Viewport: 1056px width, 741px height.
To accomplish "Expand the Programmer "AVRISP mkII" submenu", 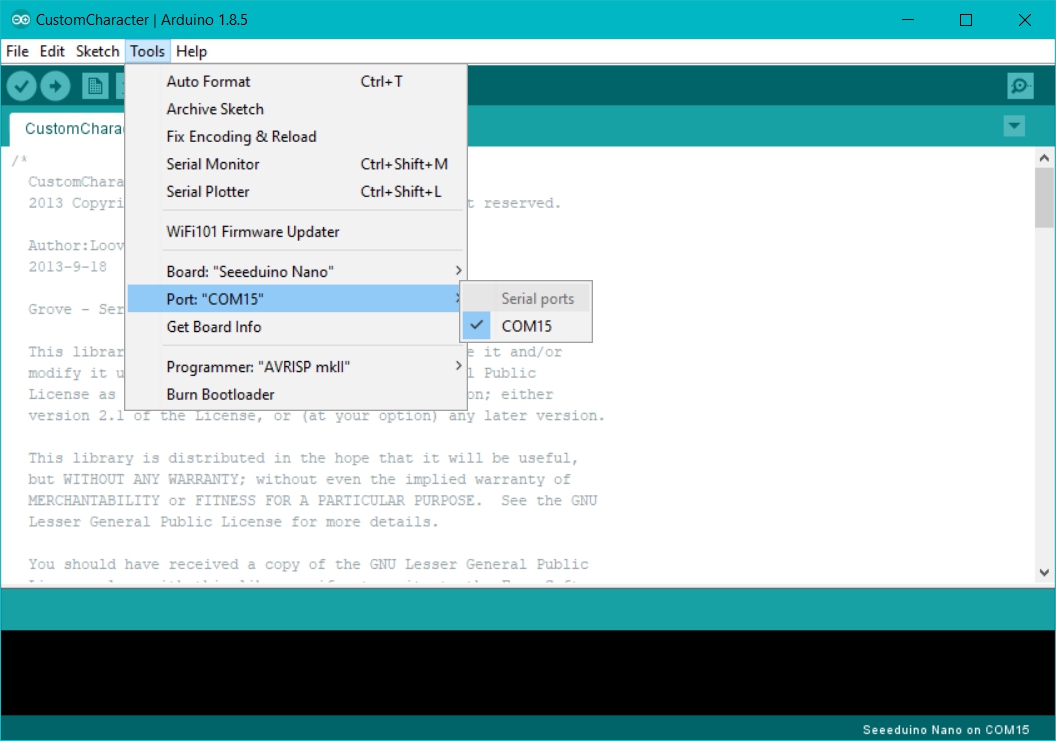I will [296, 366].
